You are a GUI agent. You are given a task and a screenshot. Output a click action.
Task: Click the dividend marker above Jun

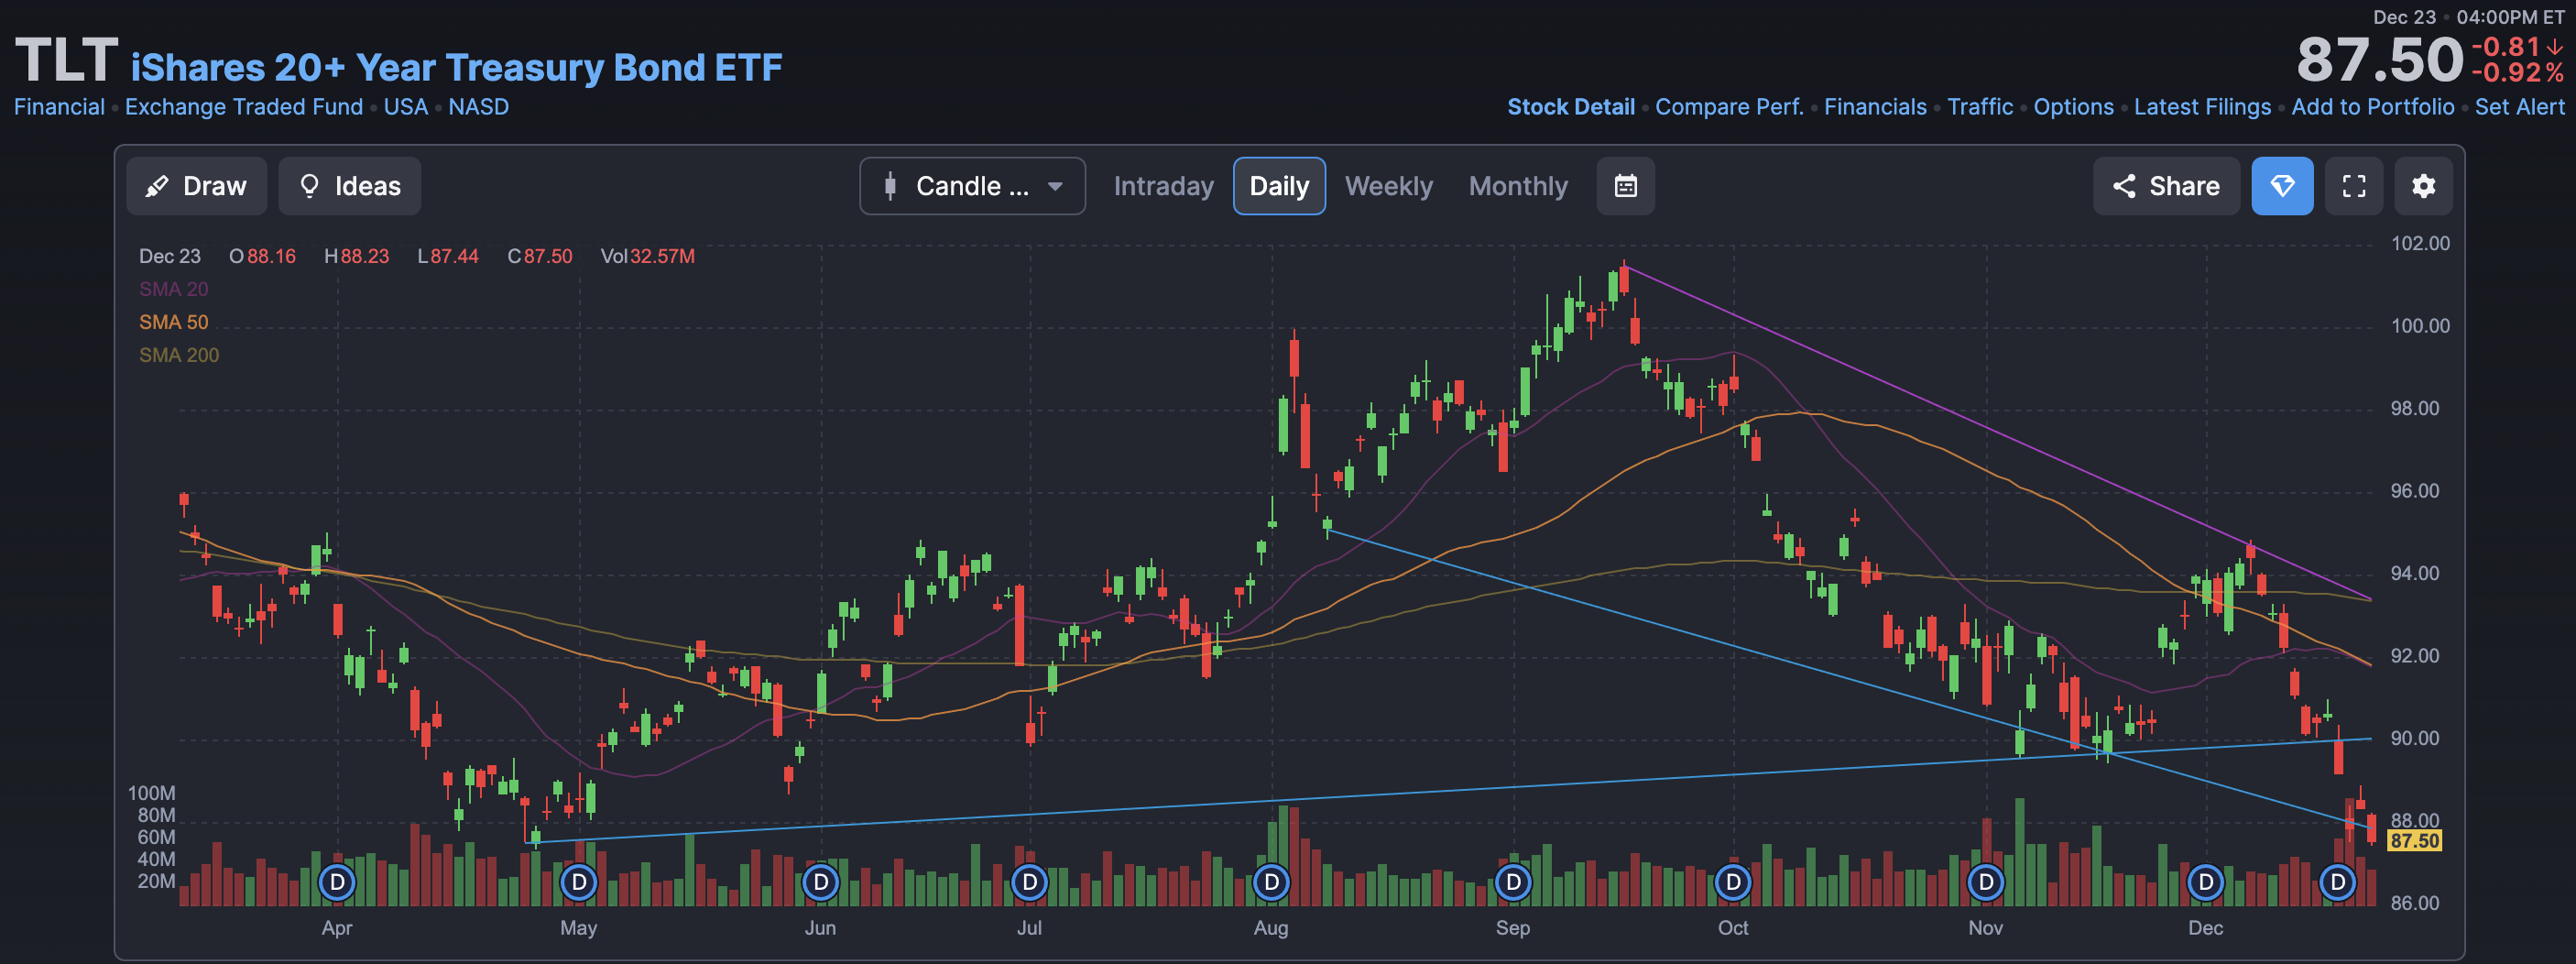820,882
